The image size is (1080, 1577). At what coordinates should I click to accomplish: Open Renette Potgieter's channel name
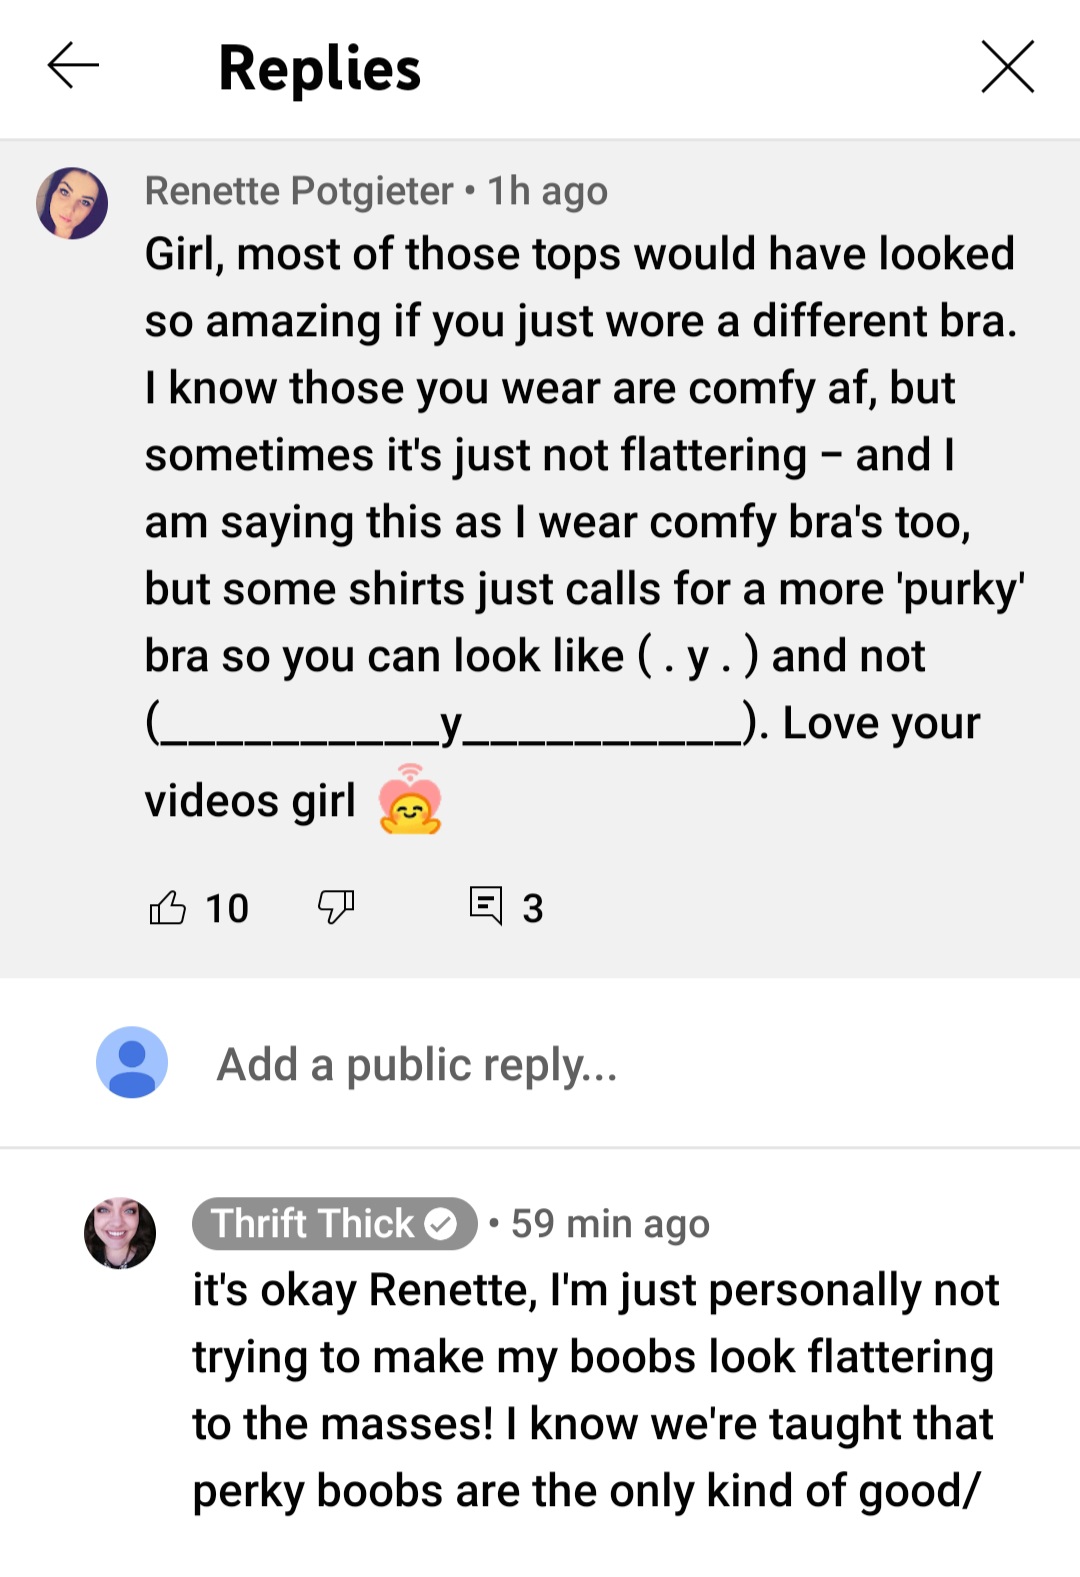coord(299,190)
